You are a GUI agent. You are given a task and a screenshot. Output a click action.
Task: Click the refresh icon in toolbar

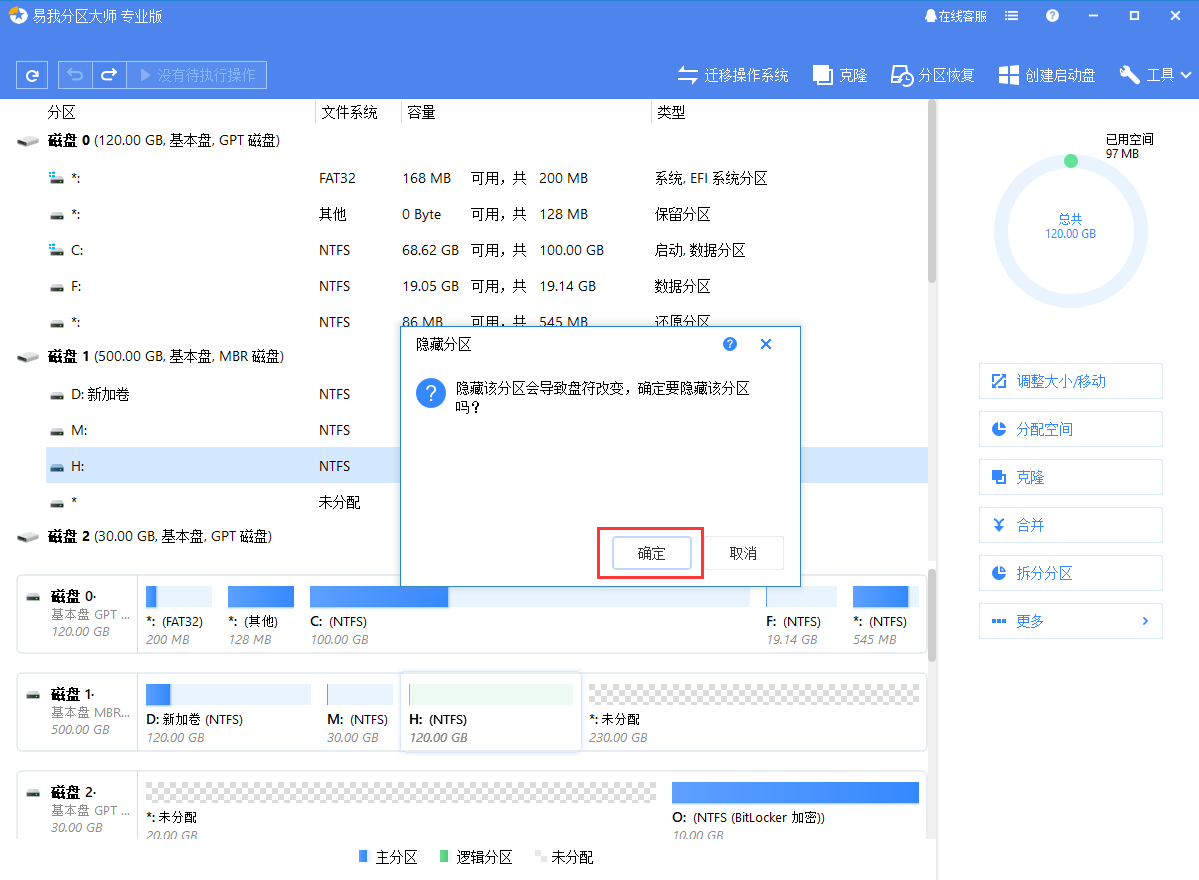[32, 75]
